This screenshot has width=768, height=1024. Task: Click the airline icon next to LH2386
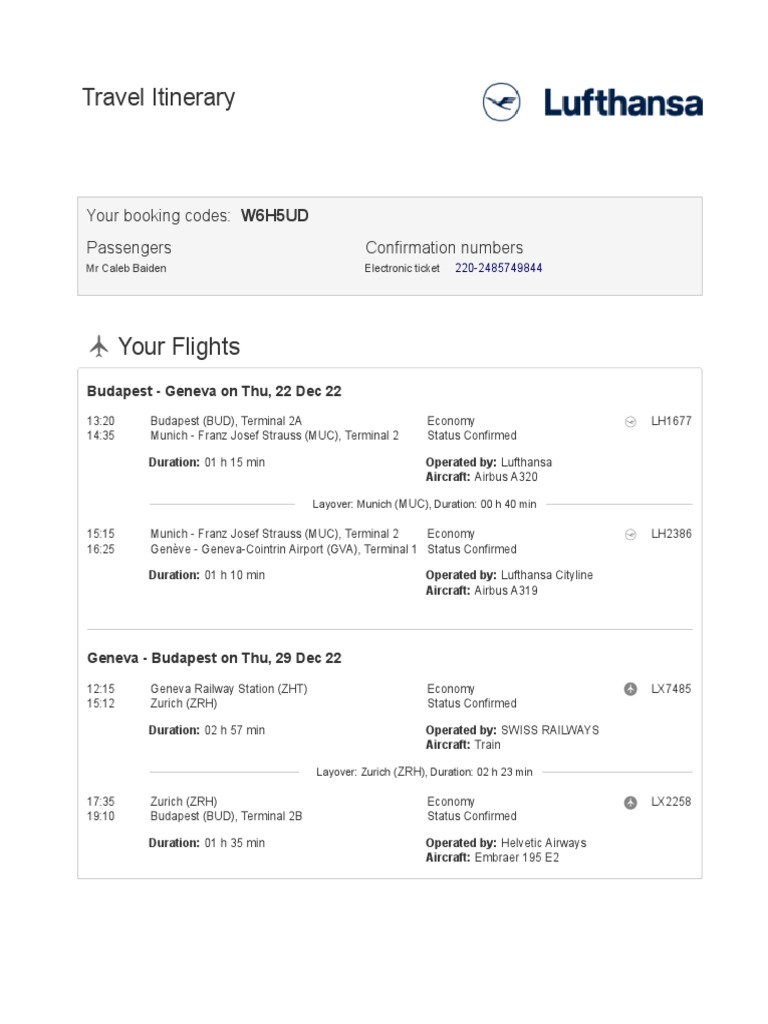(630, 535)
